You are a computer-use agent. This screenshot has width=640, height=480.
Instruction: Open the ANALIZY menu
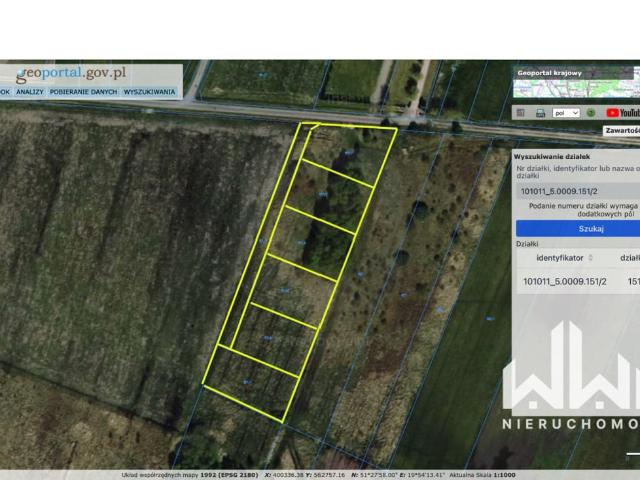point(30,92)
